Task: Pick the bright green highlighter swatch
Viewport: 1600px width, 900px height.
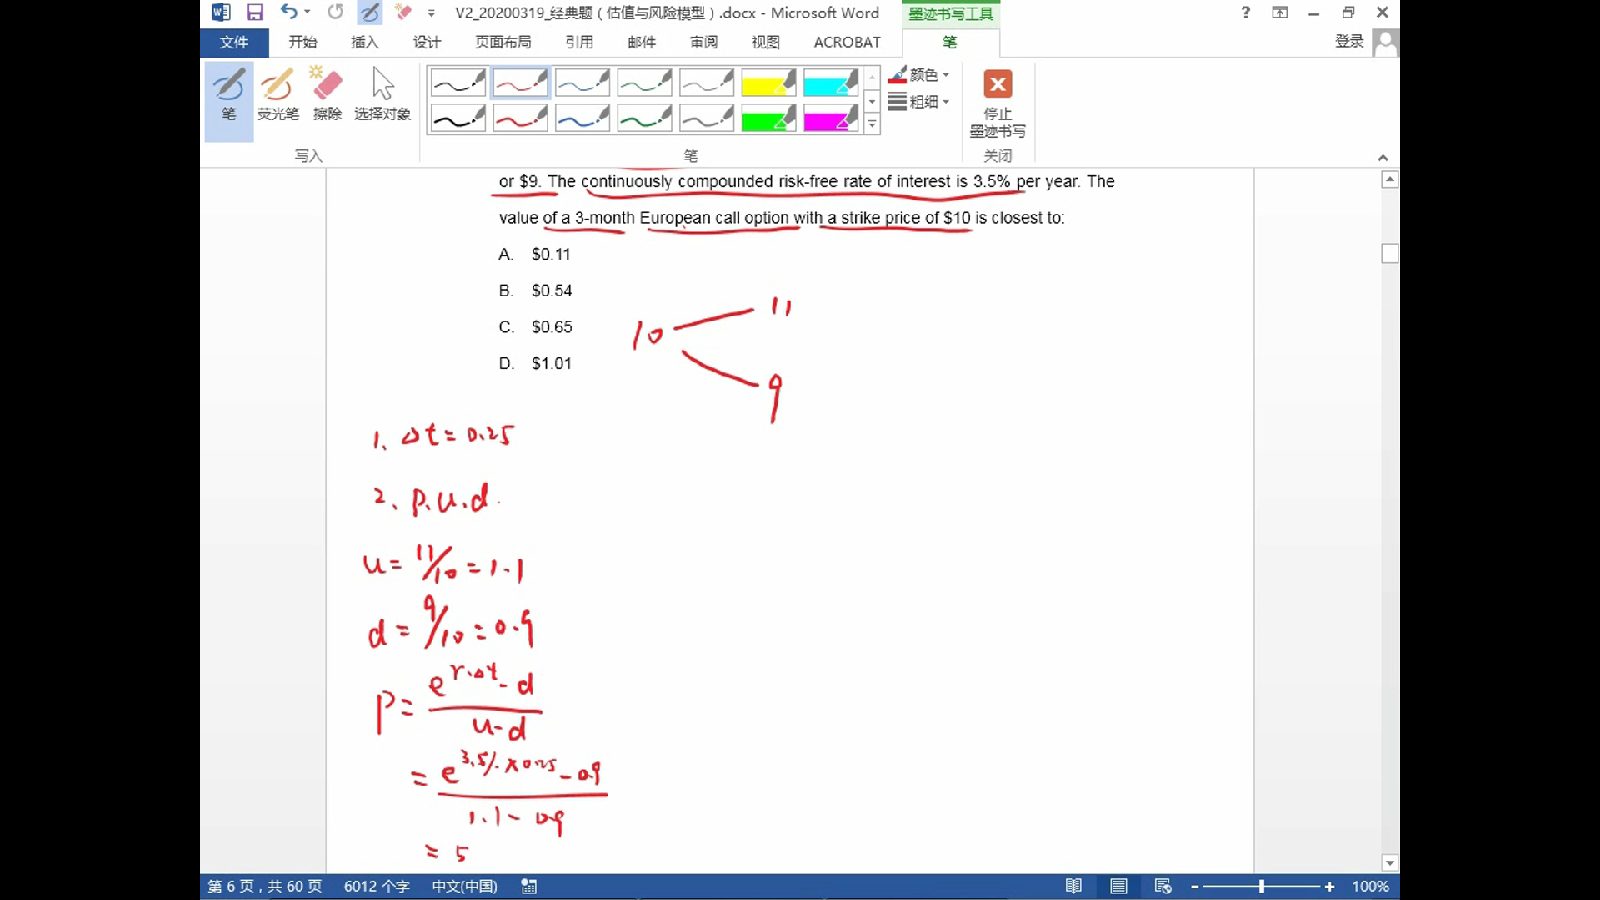Action: (768, 118)
